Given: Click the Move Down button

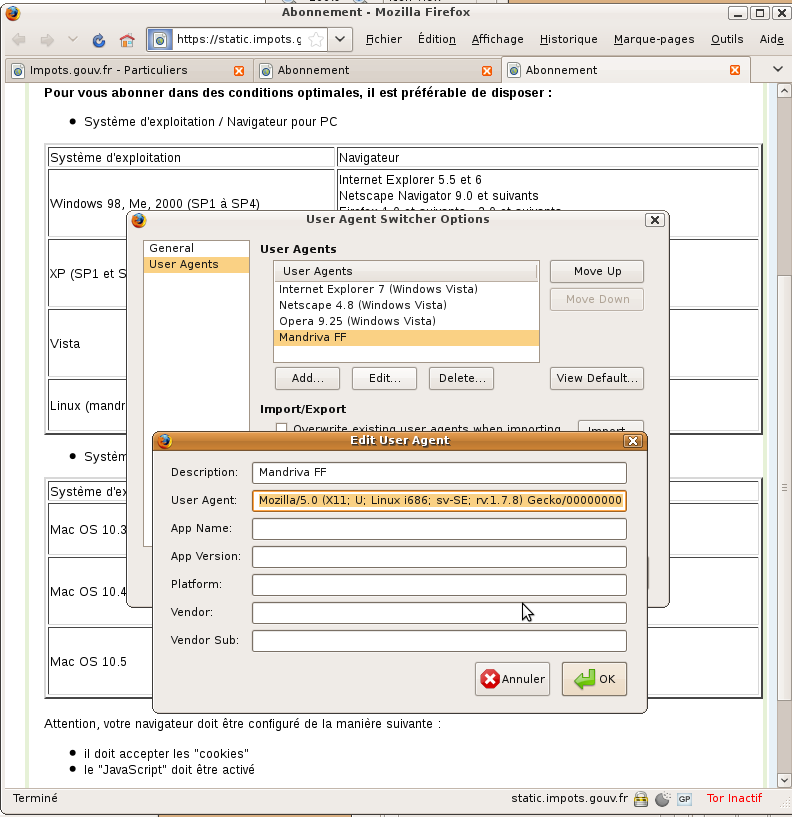Looking at the screenshot, I should click(x=597, y=300).
